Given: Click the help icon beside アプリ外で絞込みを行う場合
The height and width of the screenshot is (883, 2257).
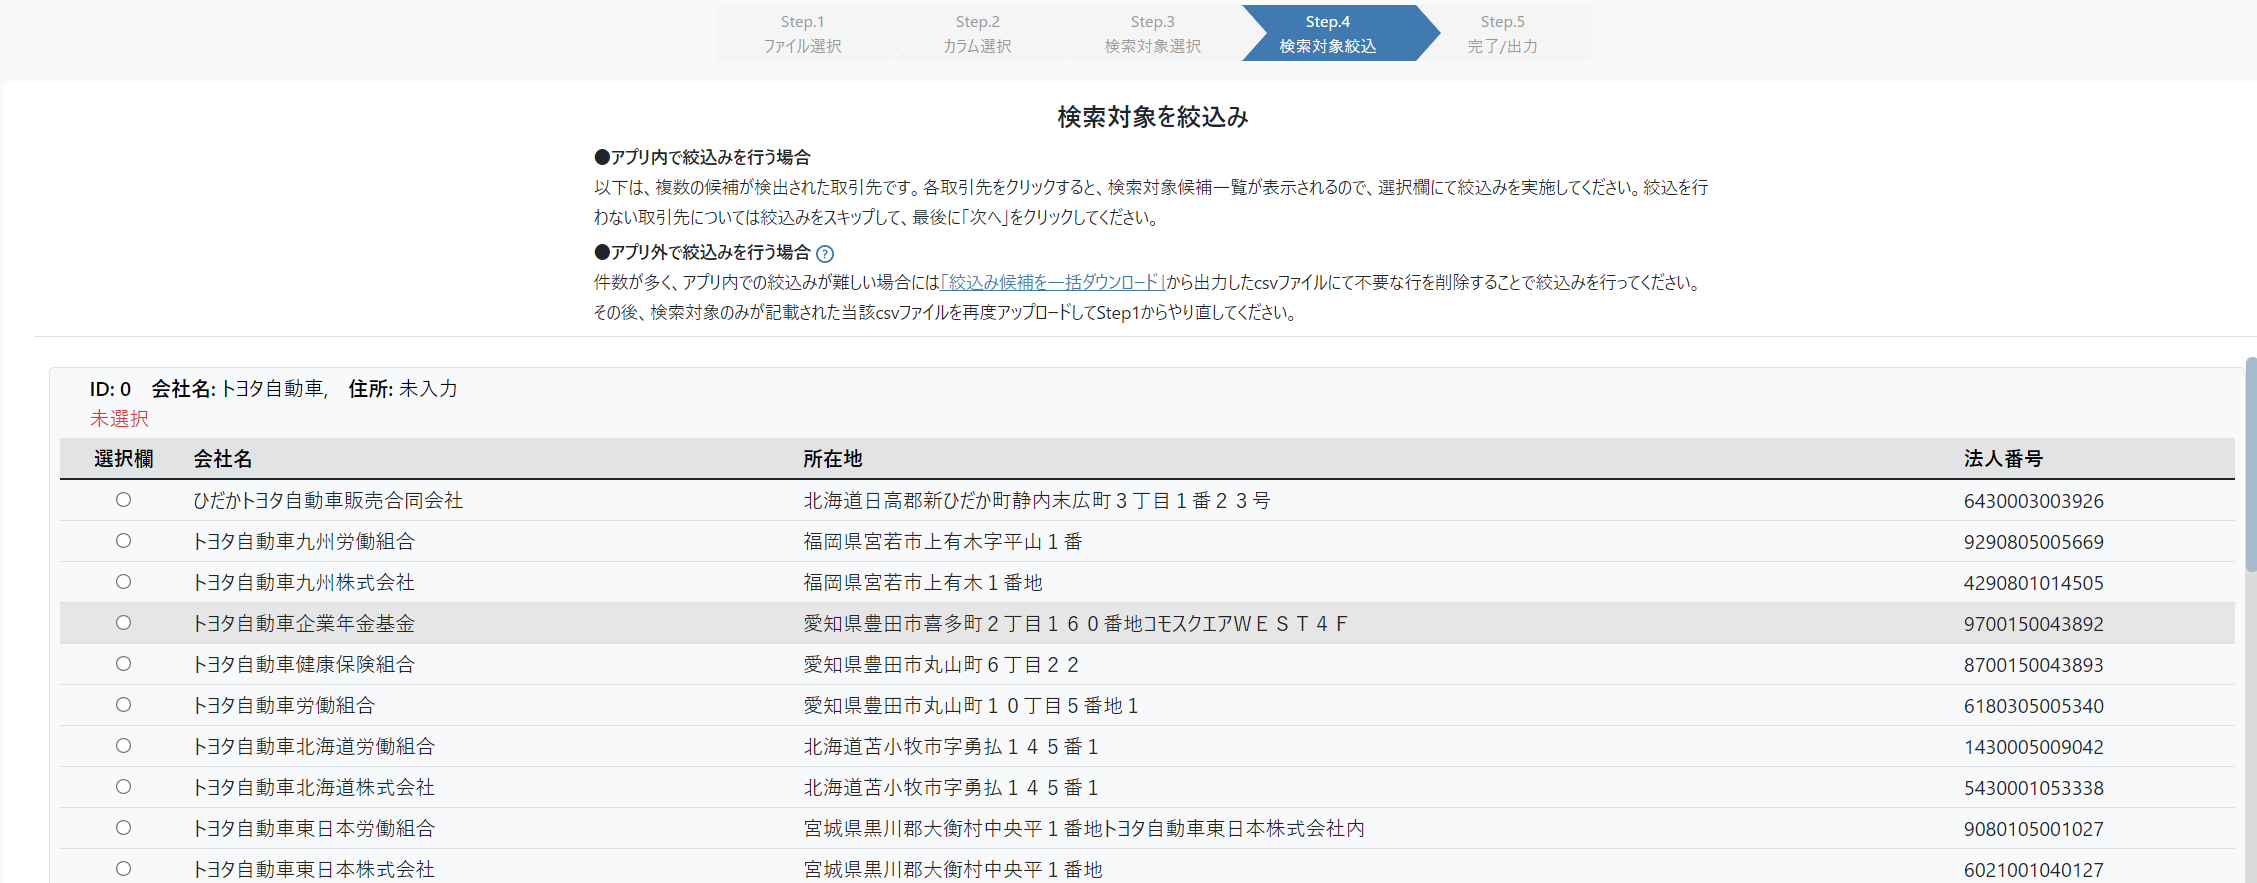Looking at the screenshot, I should coord(825,254).
